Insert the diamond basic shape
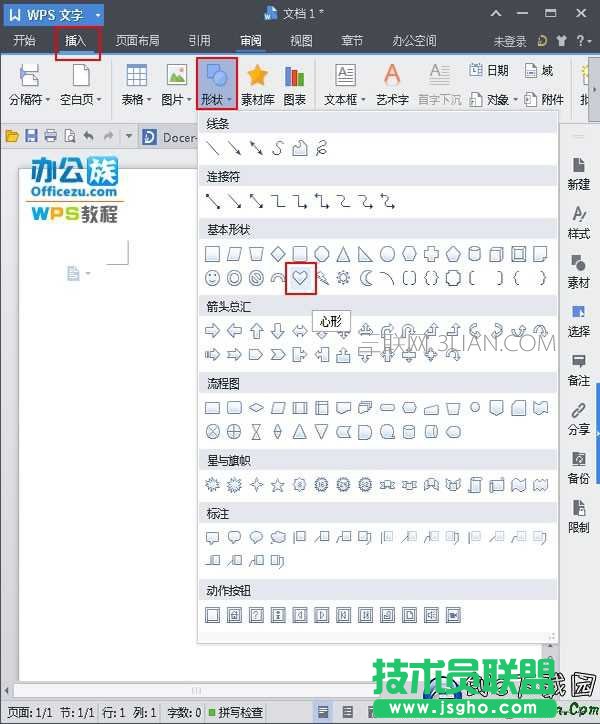The height and width of the screenshot is (724, 600). point(278,254)
